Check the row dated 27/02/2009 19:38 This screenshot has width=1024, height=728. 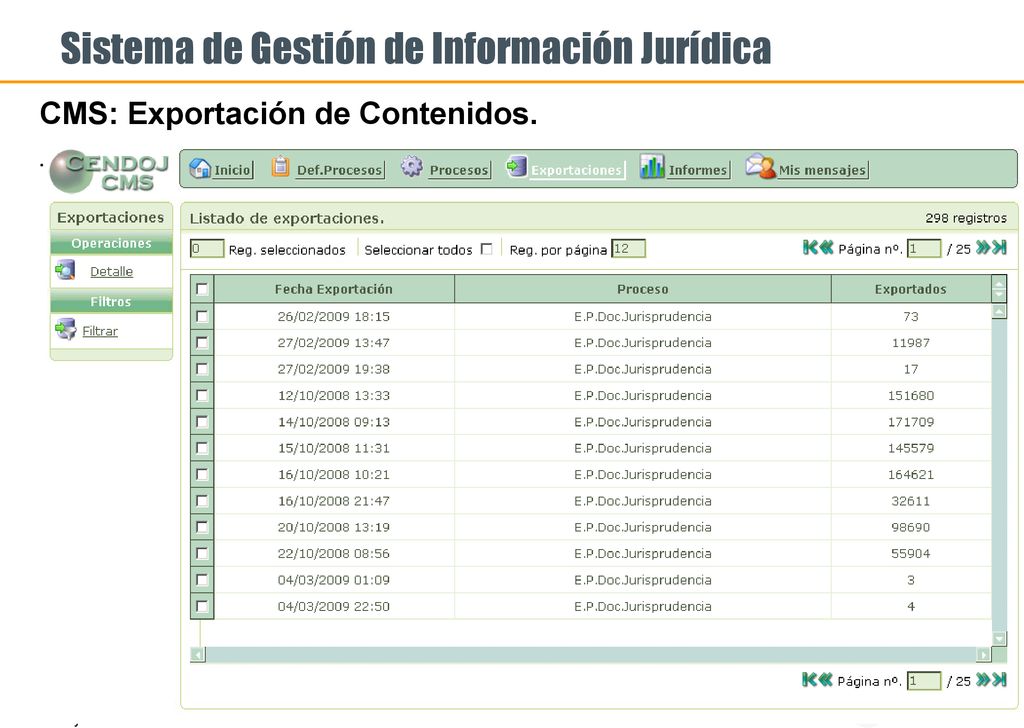202,369
